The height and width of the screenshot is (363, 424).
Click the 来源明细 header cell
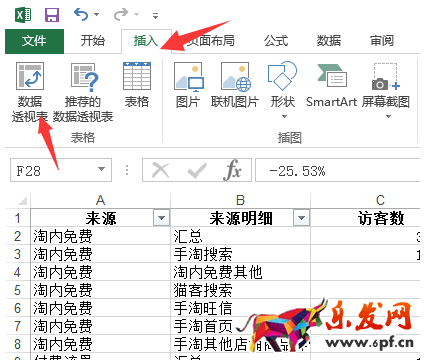point(240,218)
